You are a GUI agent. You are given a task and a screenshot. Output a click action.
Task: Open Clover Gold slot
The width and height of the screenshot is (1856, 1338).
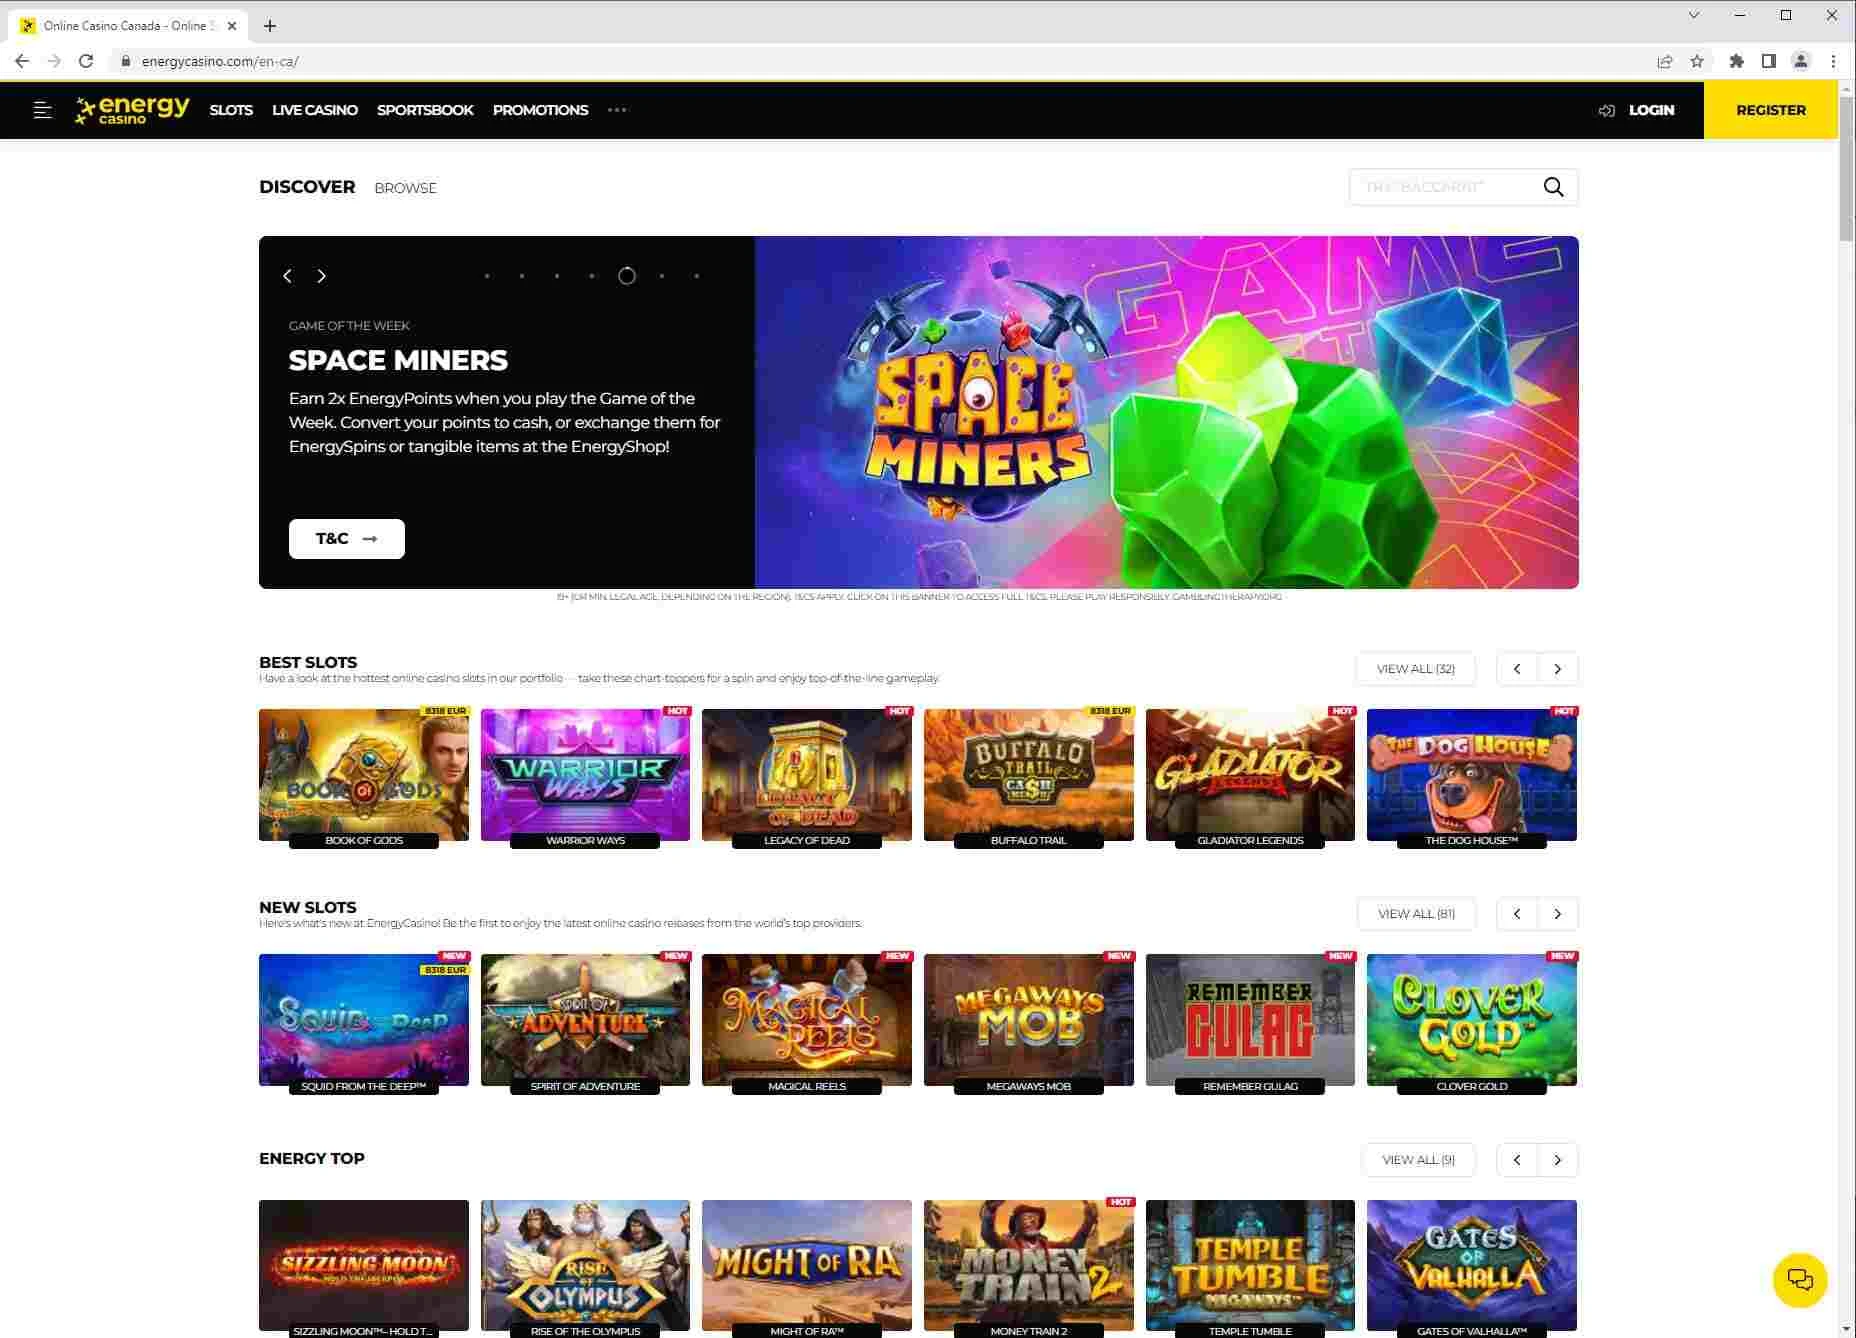click(1472, 1021)
